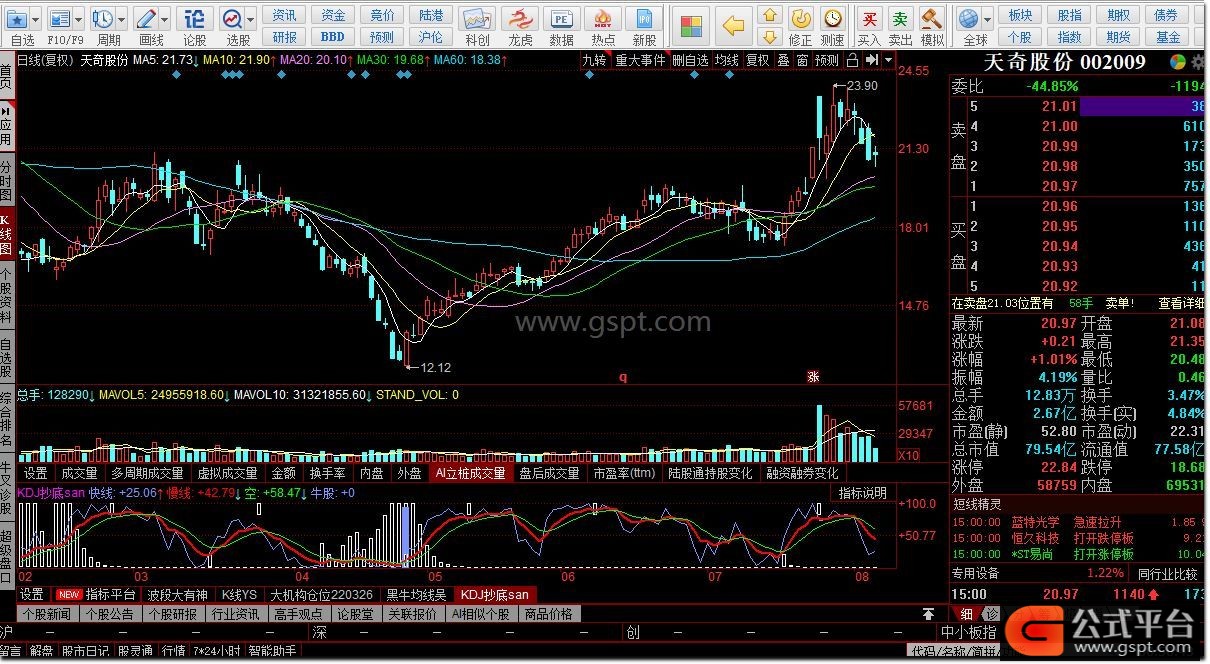Image resolution: width=1210 pixels, height=664 pixels.
Task: Click the 资讯 news toolbar button
Action: 285,15
